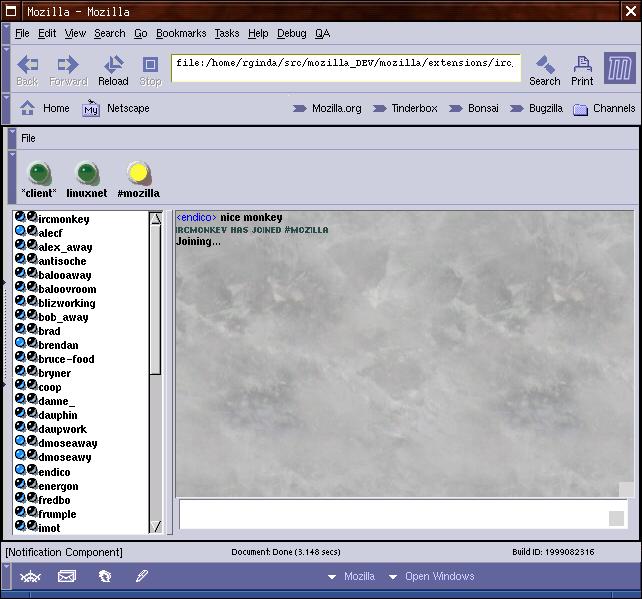Click the Back navigation arrow icon

tap(27, 65)
